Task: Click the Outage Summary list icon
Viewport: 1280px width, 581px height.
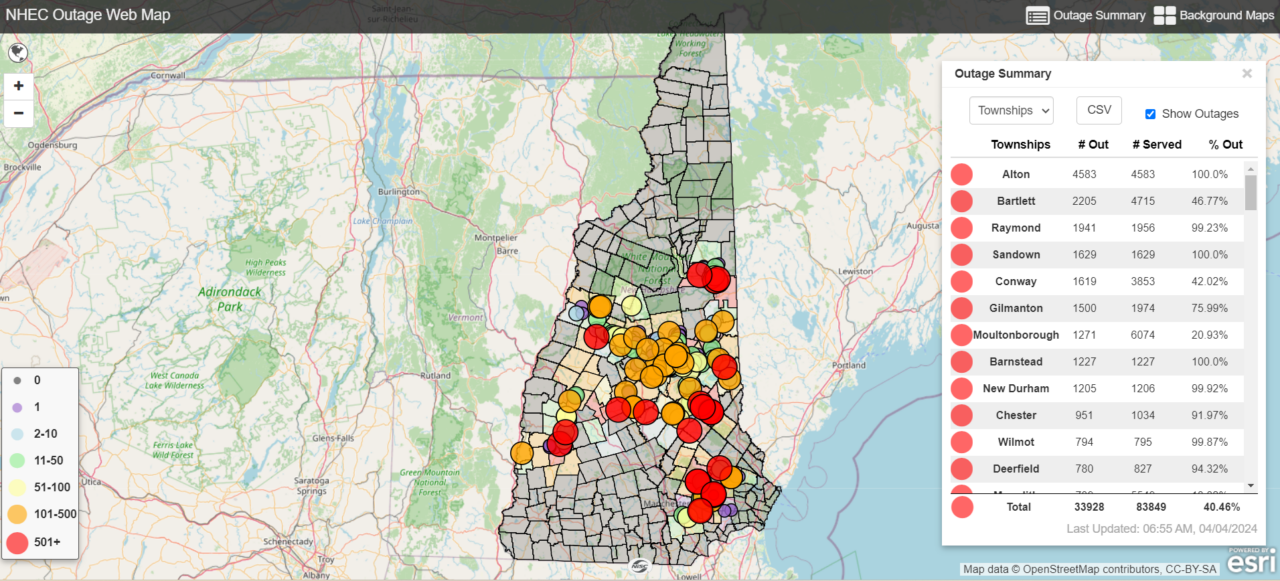Action: tap(1037, 16)
